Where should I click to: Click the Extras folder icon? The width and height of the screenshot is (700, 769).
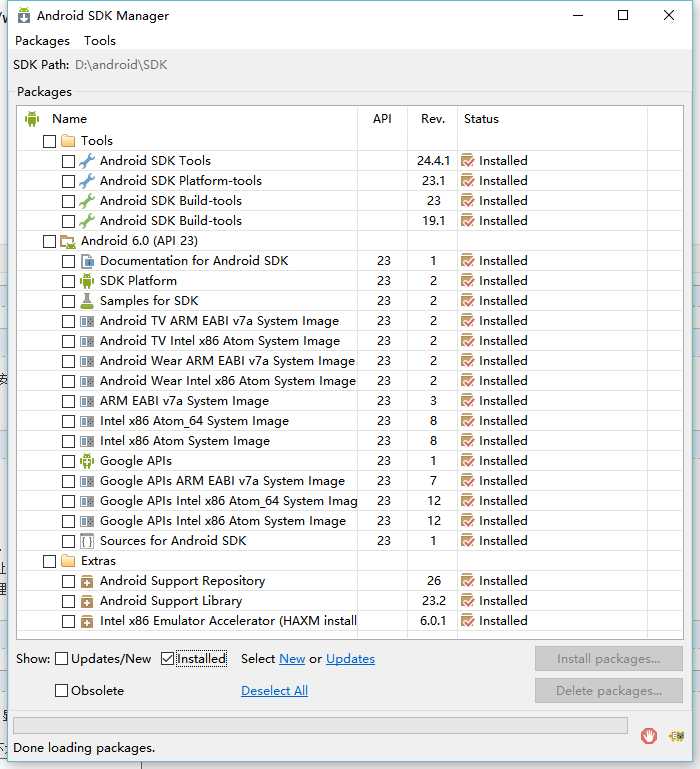point(68,561)
